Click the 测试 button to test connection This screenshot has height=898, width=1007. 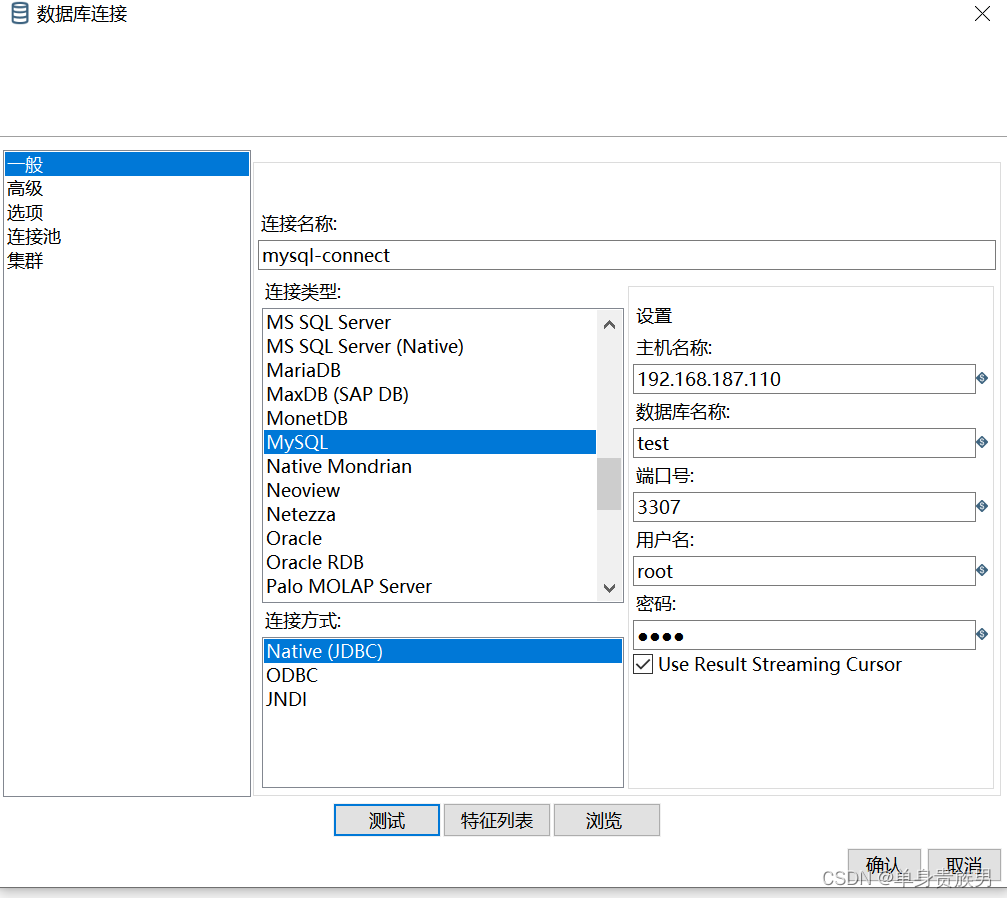(x=386, y=819)
